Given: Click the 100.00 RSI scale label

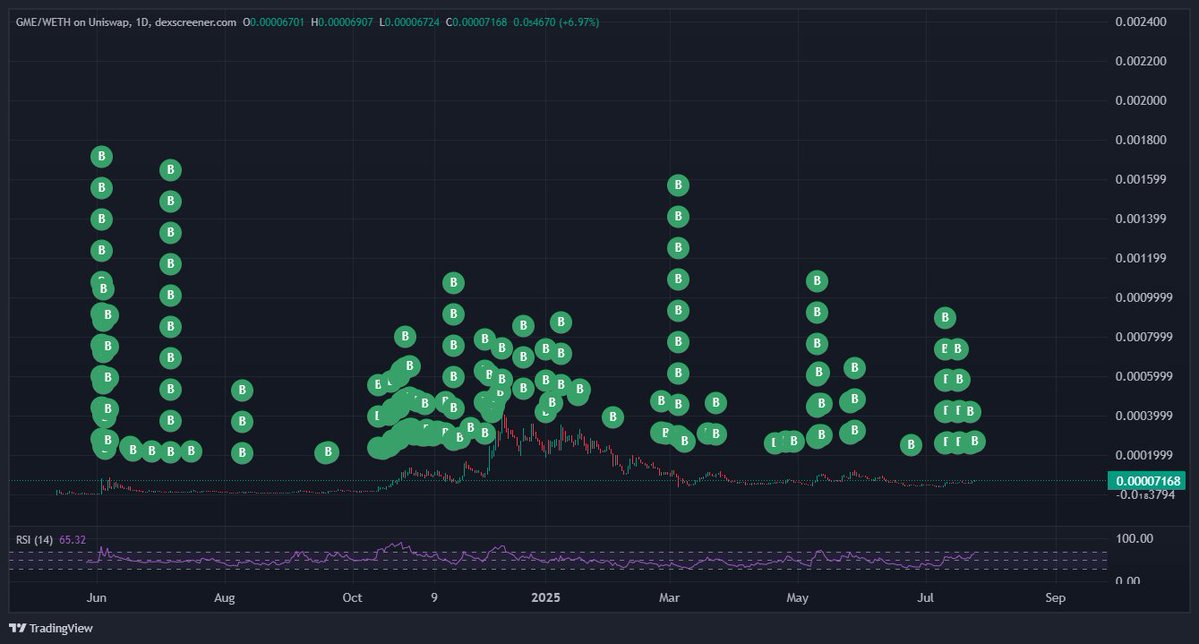Looking at the screenshot, I should tap(1135, 538).
